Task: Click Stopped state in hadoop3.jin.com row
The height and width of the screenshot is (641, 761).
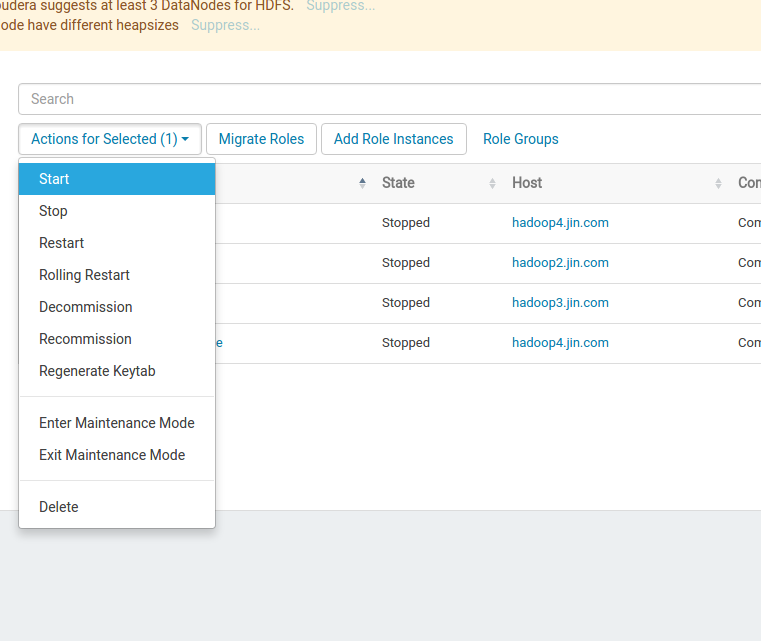Action: [406, 303]
